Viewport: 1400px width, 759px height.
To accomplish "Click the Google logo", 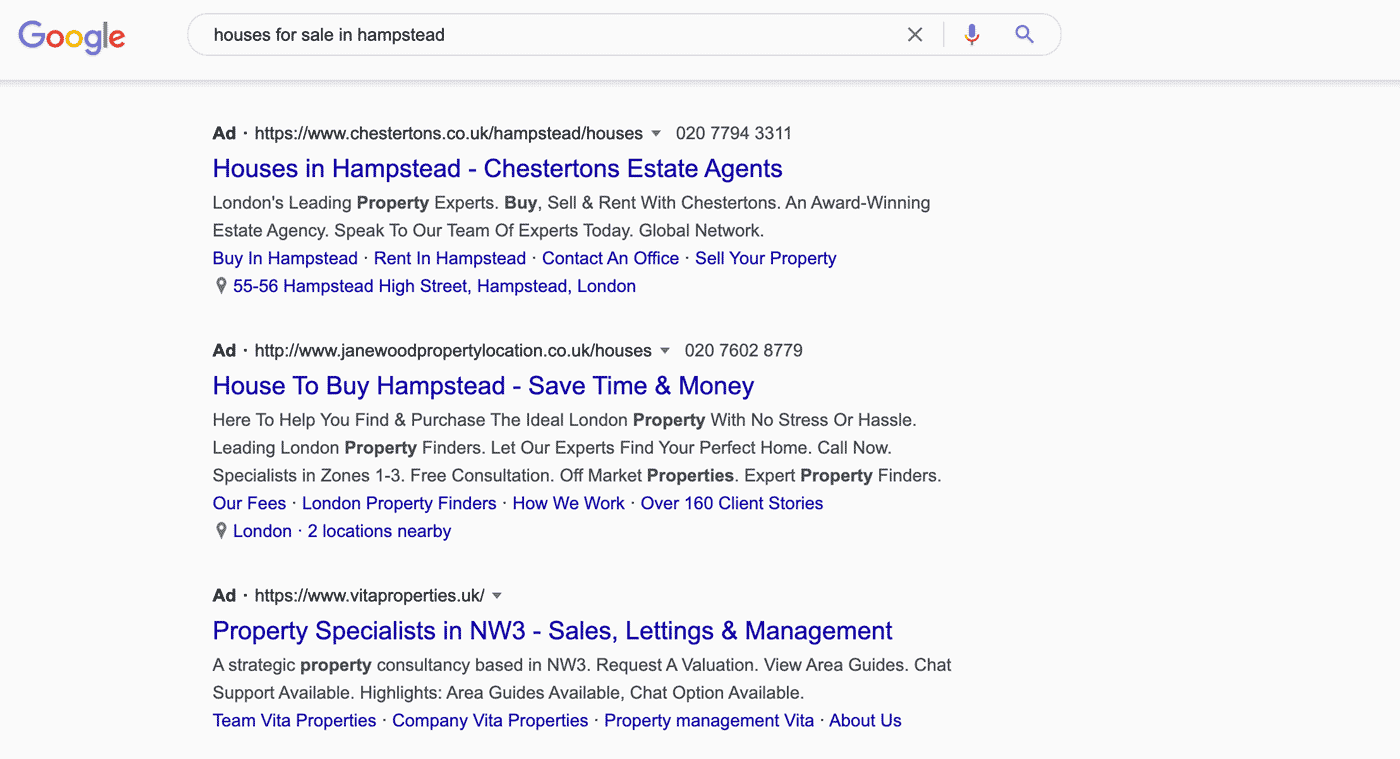I will tap(71, 37).
